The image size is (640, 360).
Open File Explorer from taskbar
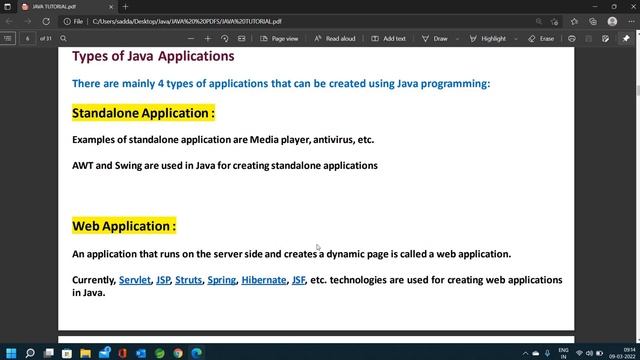click(x=85, y=353)
